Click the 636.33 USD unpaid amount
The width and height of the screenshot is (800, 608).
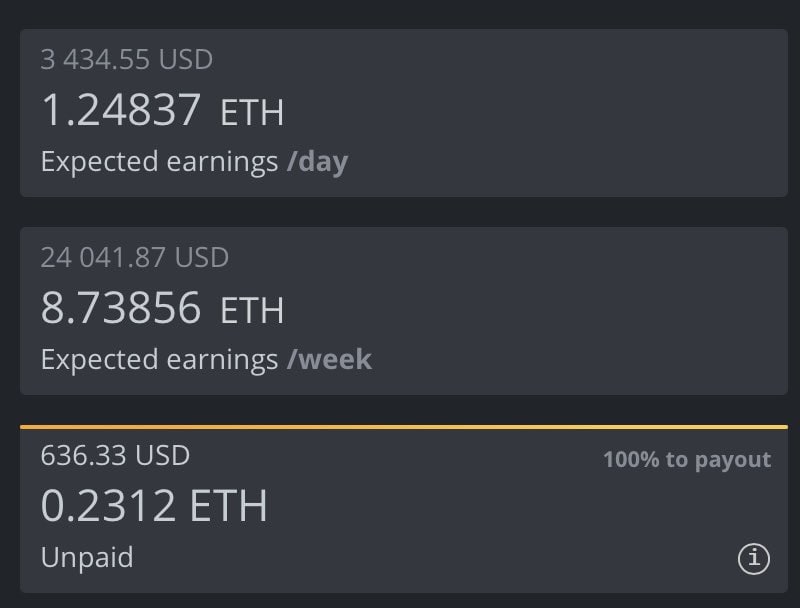(x=115, y=455)
